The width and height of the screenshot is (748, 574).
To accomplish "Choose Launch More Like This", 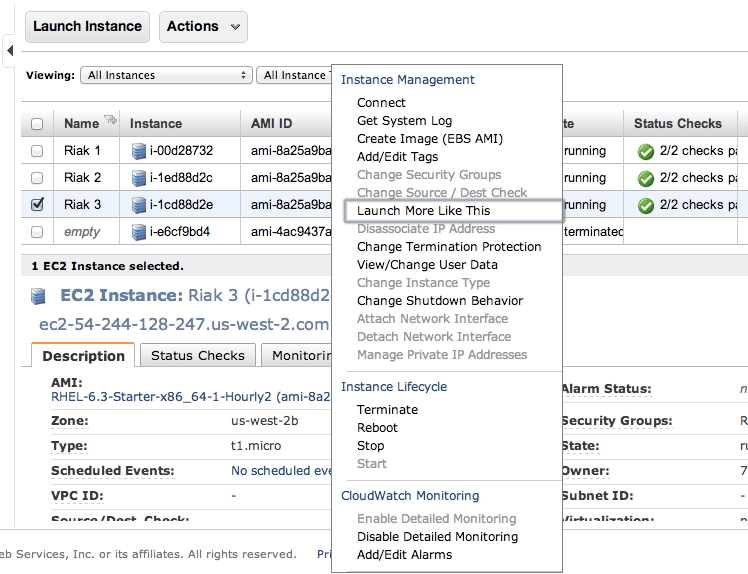I will point(424,211).
